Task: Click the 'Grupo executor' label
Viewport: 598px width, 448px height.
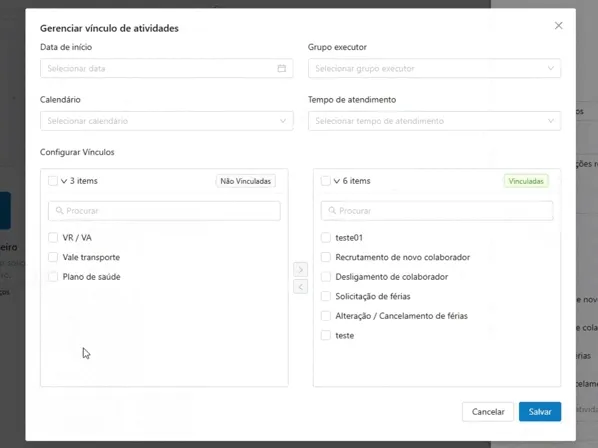Action: [337, 47]
